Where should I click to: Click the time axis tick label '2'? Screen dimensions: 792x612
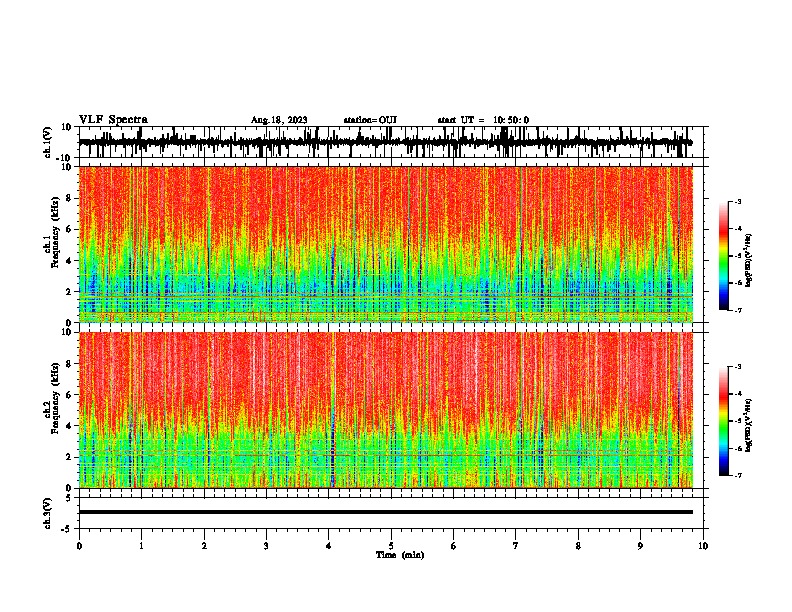(204, 546)
